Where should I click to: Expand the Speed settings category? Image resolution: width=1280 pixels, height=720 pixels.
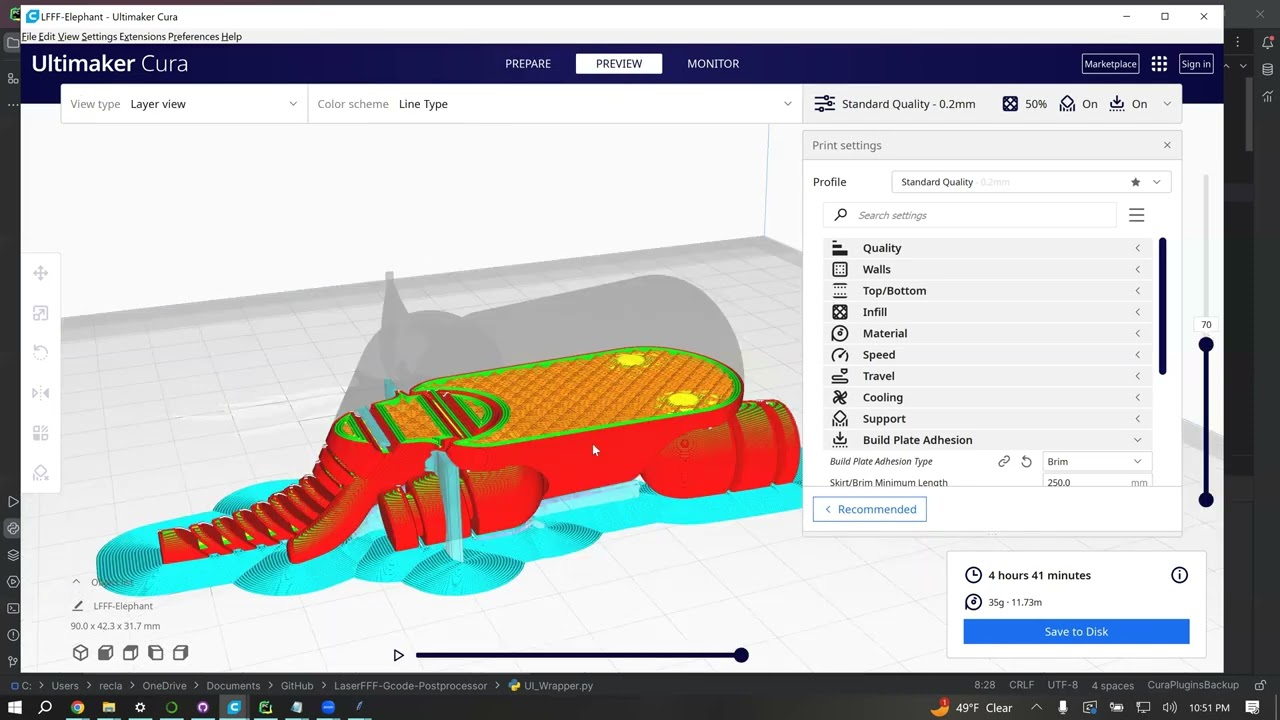pos(988,355)
